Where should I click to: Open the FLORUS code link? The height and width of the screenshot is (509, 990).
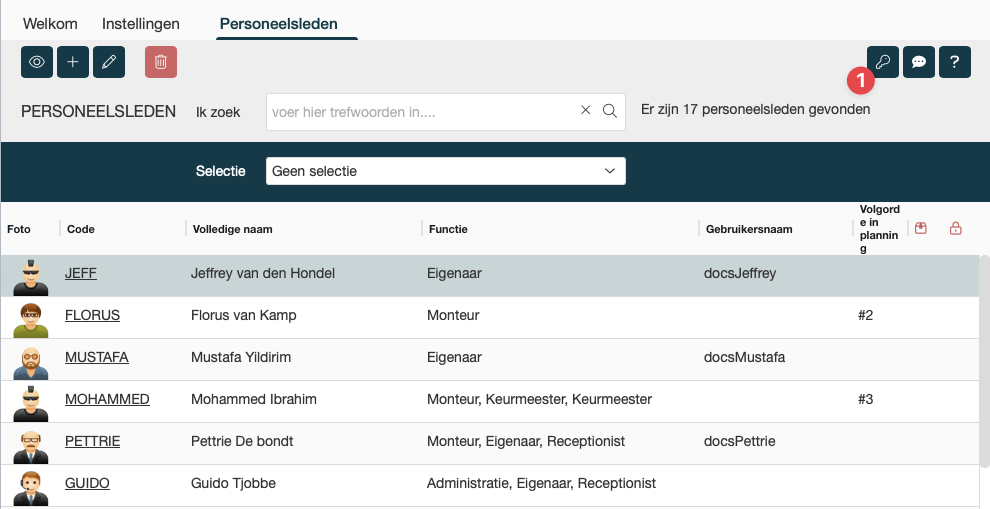click(x=92, y=315)
